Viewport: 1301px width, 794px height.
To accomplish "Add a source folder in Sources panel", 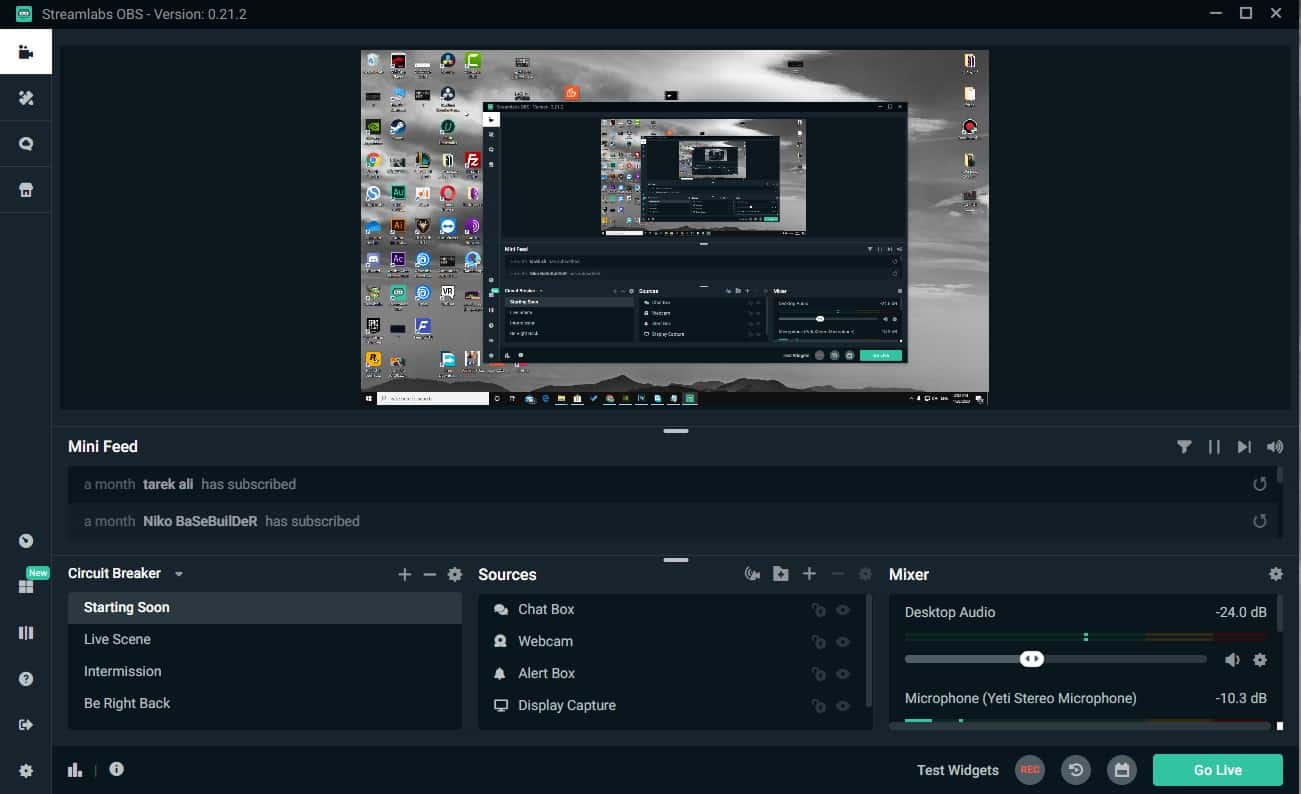I will pyautogui.click(x=781, y=574).
